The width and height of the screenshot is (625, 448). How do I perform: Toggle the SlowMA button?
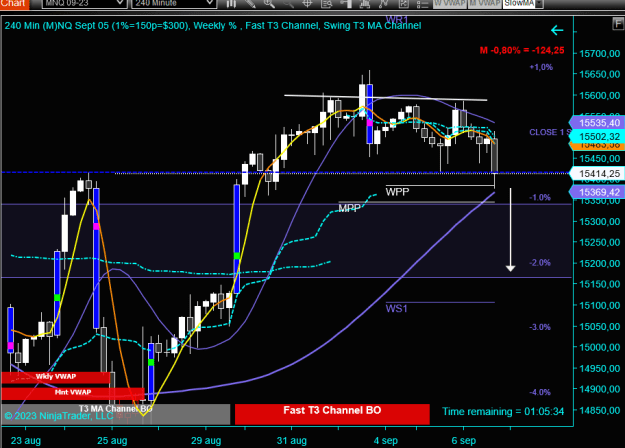point(519,4)
